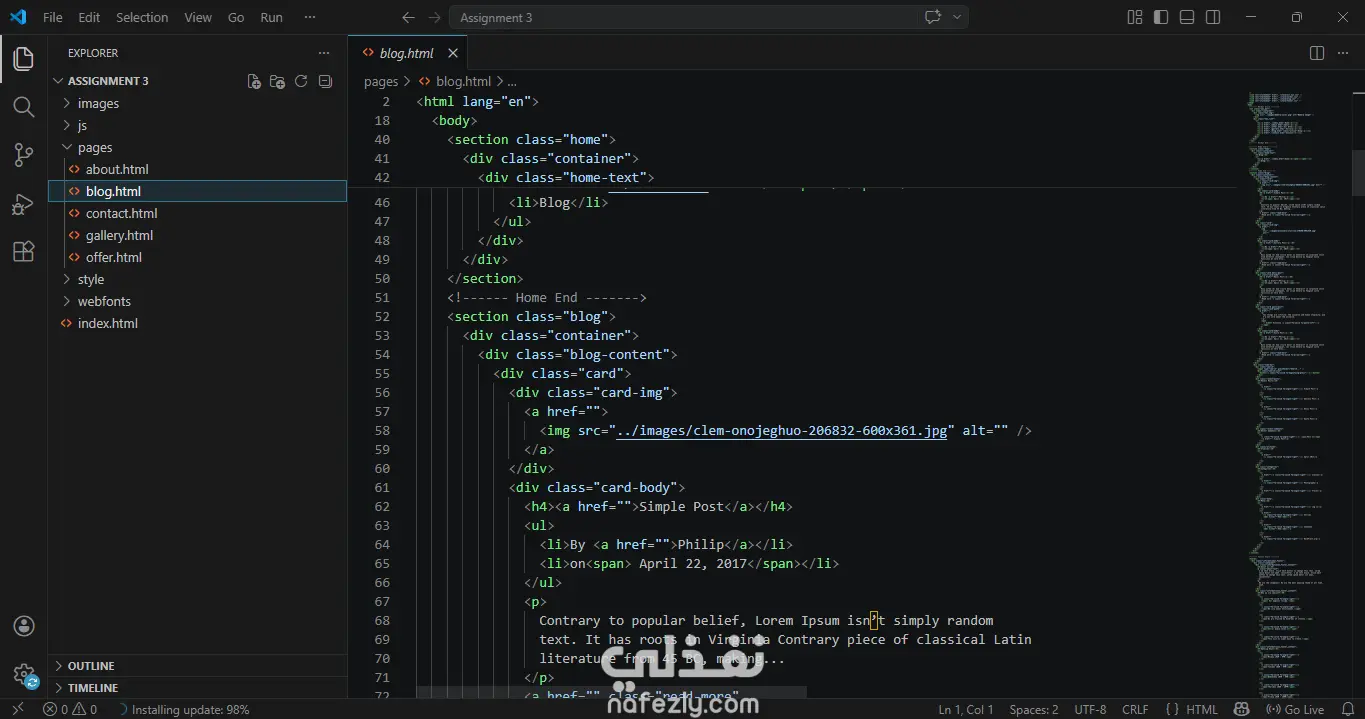Screen dimensions: 1365x719
Task: Open the Copilot dropdown arrow
Action: tap(957, 17)
